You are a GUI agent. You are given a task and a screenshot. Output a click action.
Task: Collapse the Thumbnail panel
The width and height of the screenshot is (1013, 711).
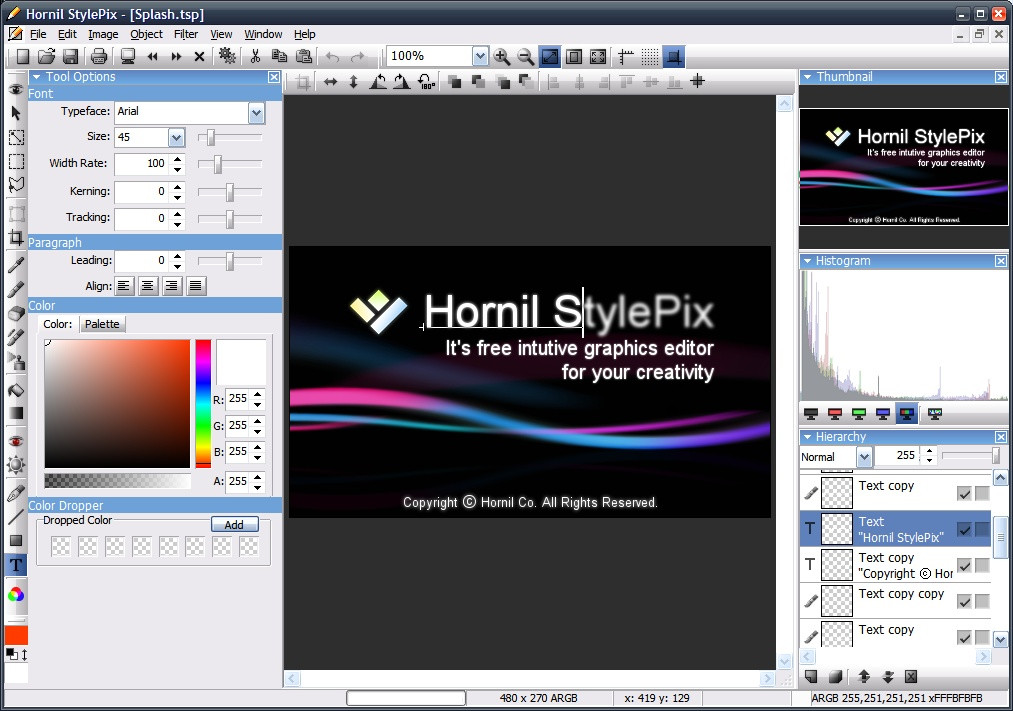807,77
